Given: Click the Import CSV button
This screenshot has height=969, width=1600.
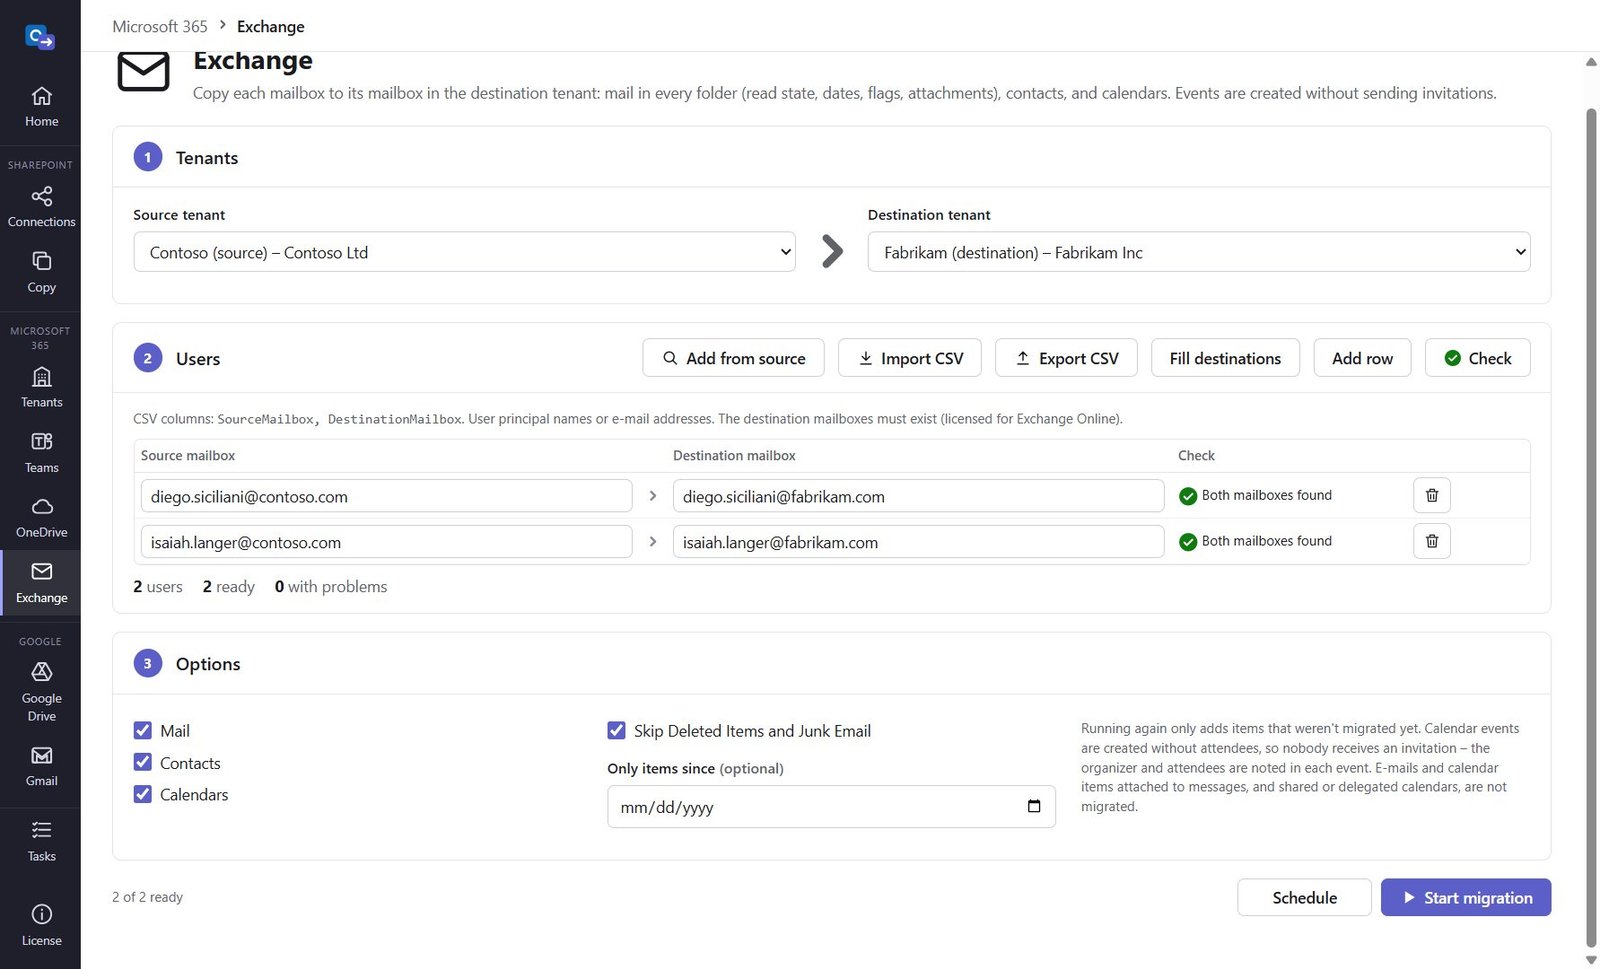Looking at the screenshot, I should [909, 358].
